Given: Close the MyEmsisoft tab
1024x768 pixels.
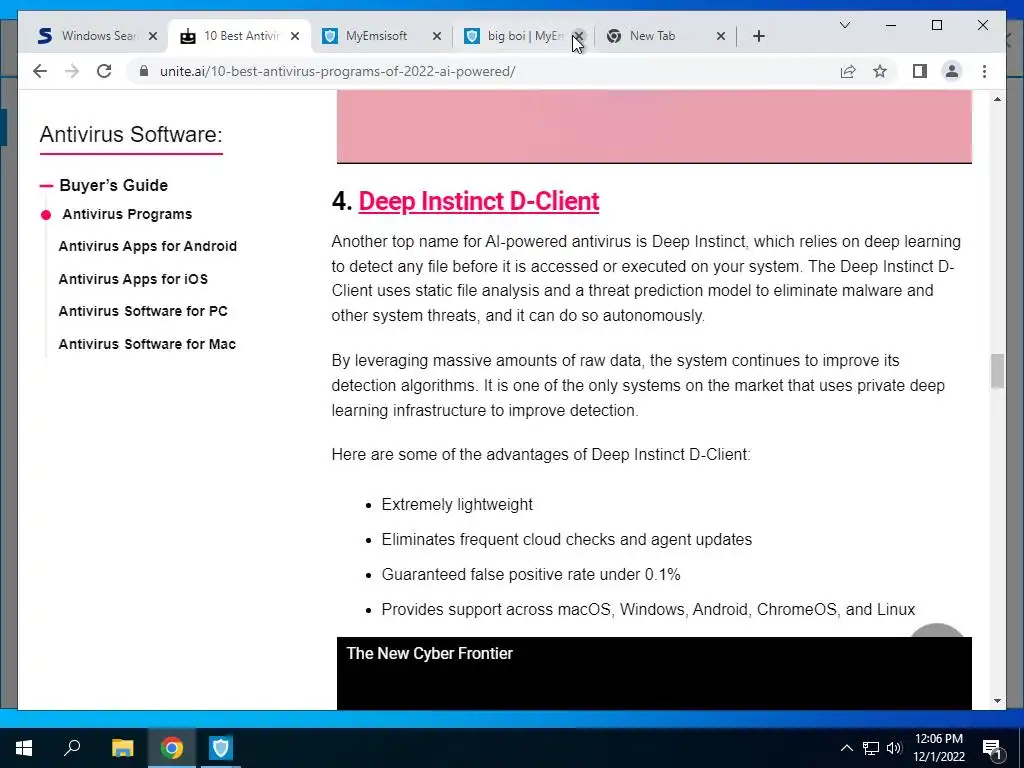Looking at the screenshot, I should tap(437, 36).
